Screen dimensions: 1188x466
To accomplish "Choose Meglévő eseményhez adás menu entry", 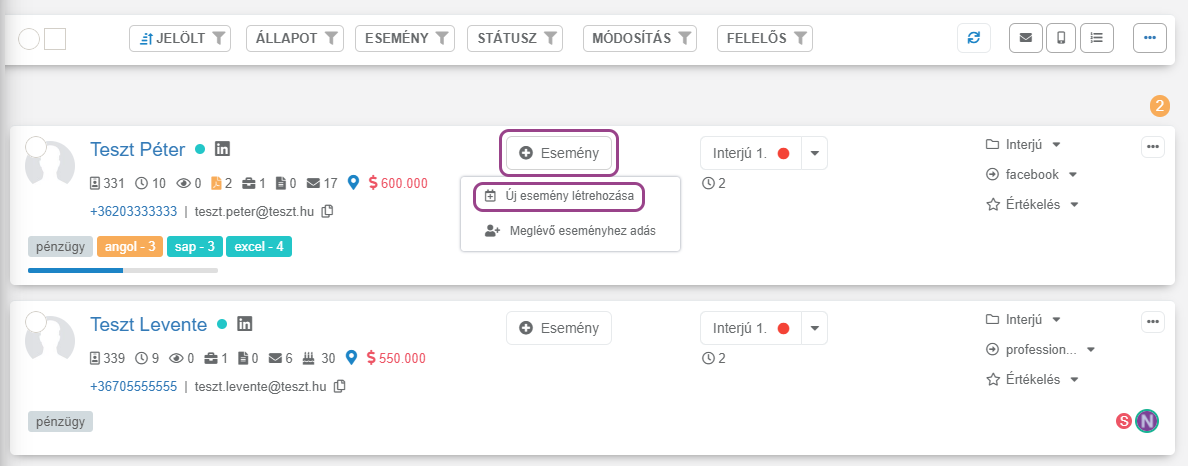I will click(569, 230).
